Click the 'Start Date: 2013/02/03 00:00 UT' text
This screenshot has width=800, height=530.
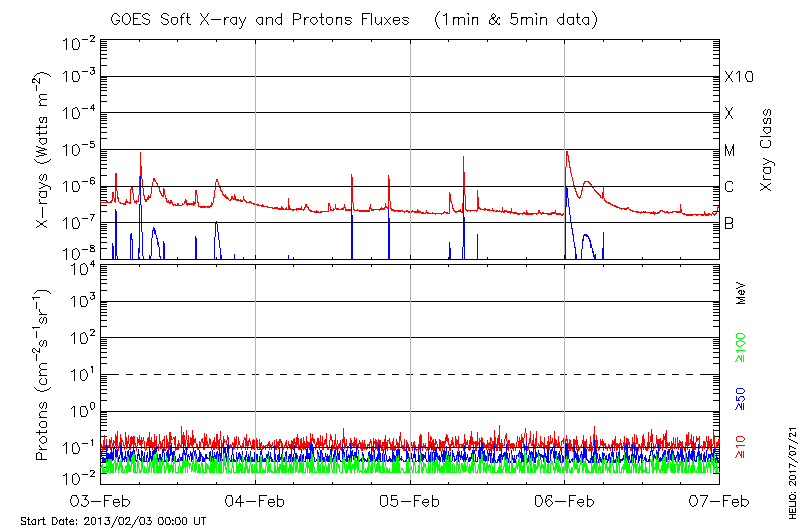[113, 521]
